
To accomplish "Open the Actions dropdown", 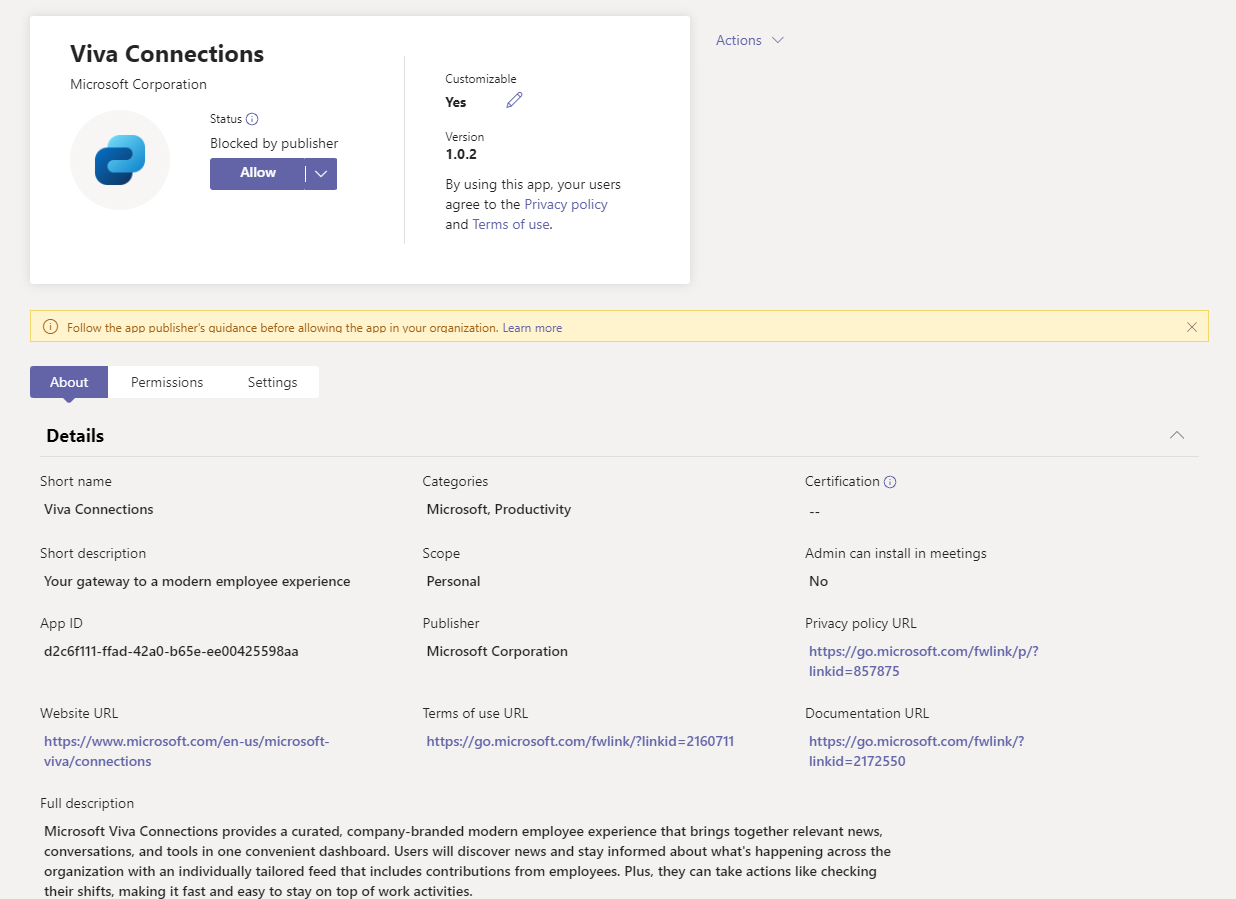I will (749, 40).
